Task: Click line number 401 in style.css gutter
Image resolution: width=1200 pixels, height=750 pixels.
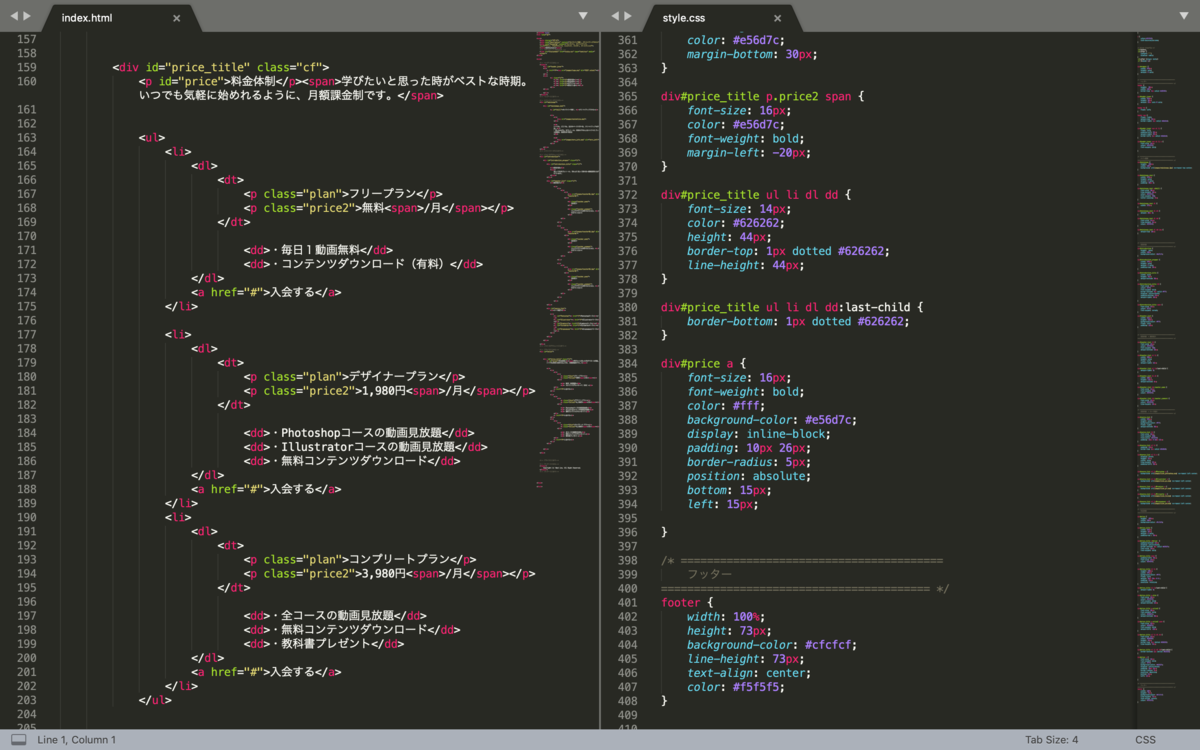Action: point(627,603)
